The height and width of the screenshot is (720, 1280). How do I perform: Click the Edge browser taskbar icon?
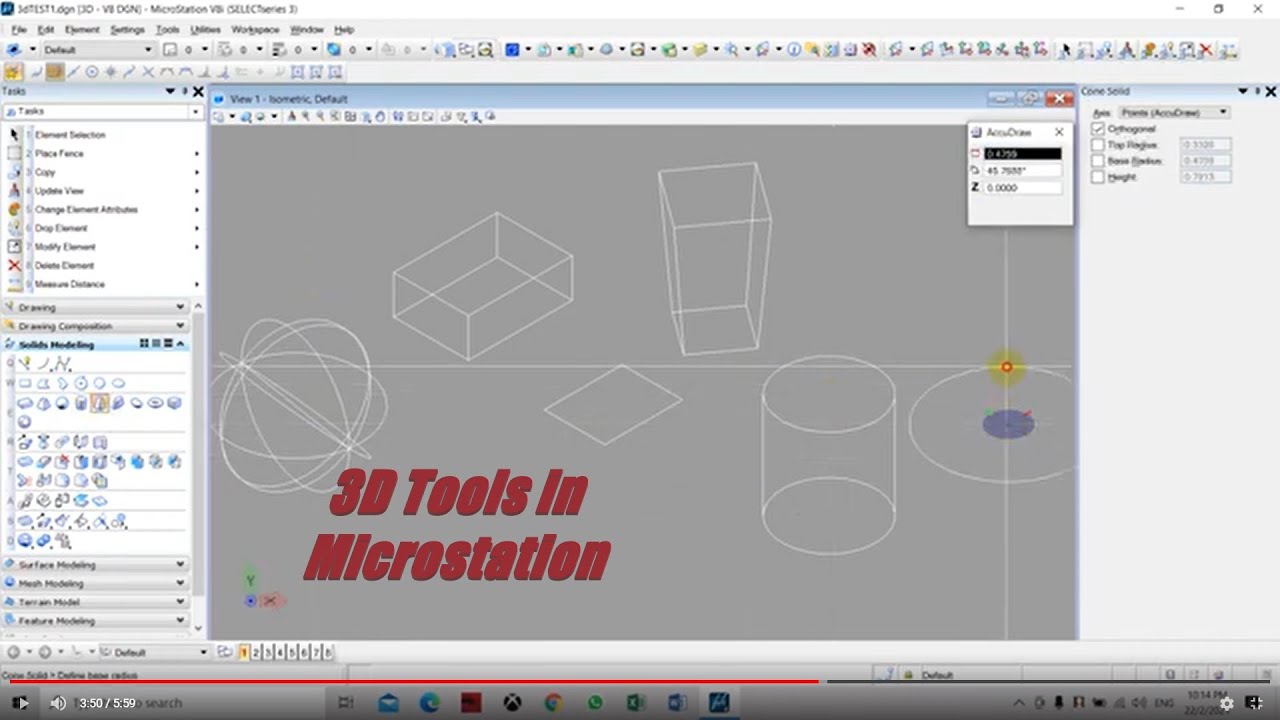click(429, 703)
